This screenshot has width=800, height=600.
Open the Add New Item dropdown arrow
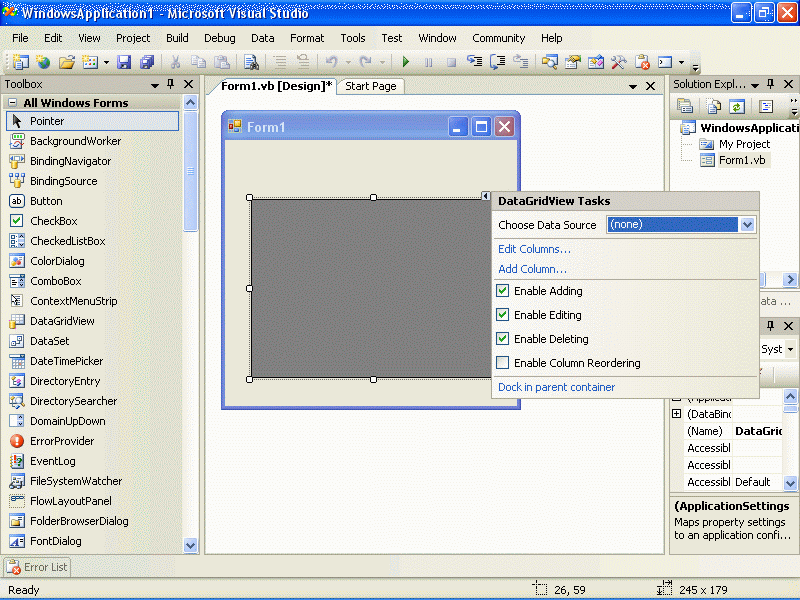(106, 62)
